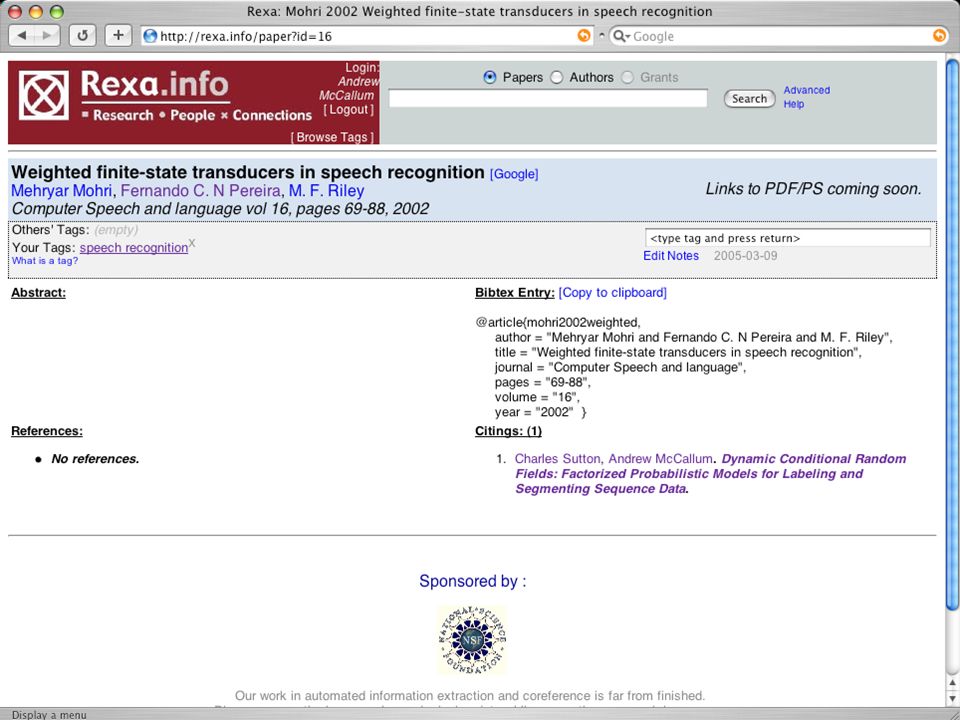Open the Dynamic Conditional Random Fields paper link

tap(710, 474)
